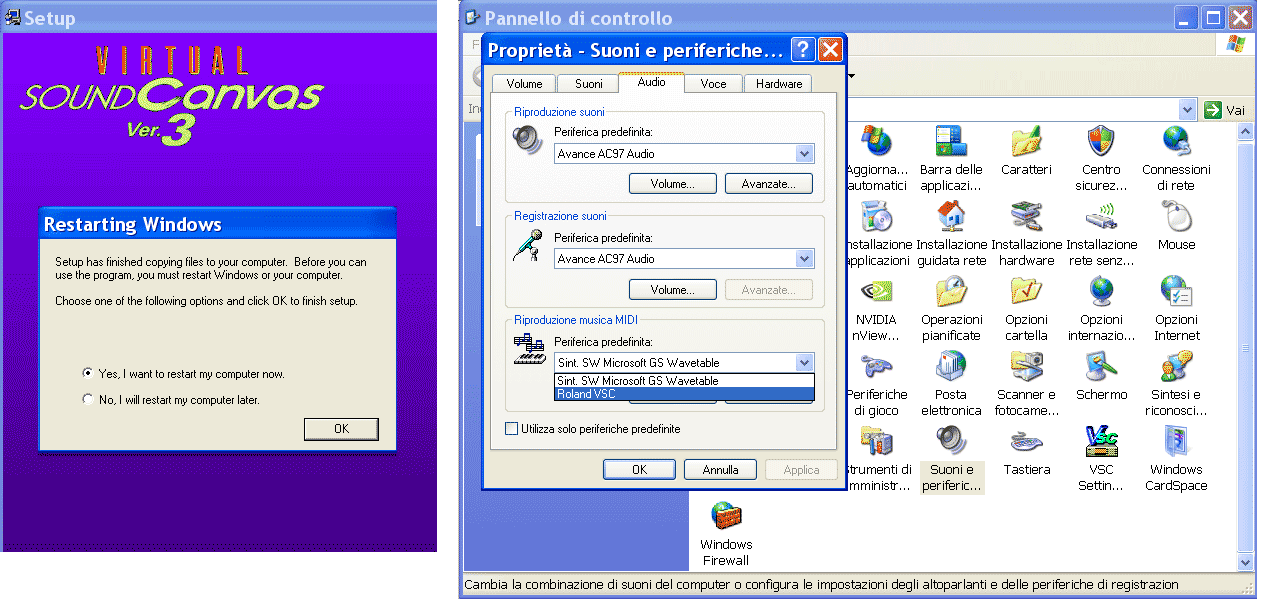The width and height of the screenshot is (1272, 599).
Task: Open the Caratteri fonts icon
Action: point(1026,142)
